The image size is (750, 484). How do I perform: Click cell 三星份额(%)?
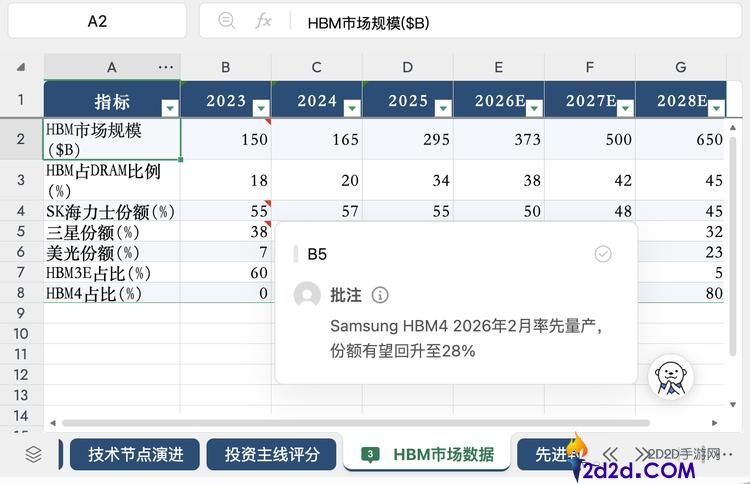coord(112,231)
